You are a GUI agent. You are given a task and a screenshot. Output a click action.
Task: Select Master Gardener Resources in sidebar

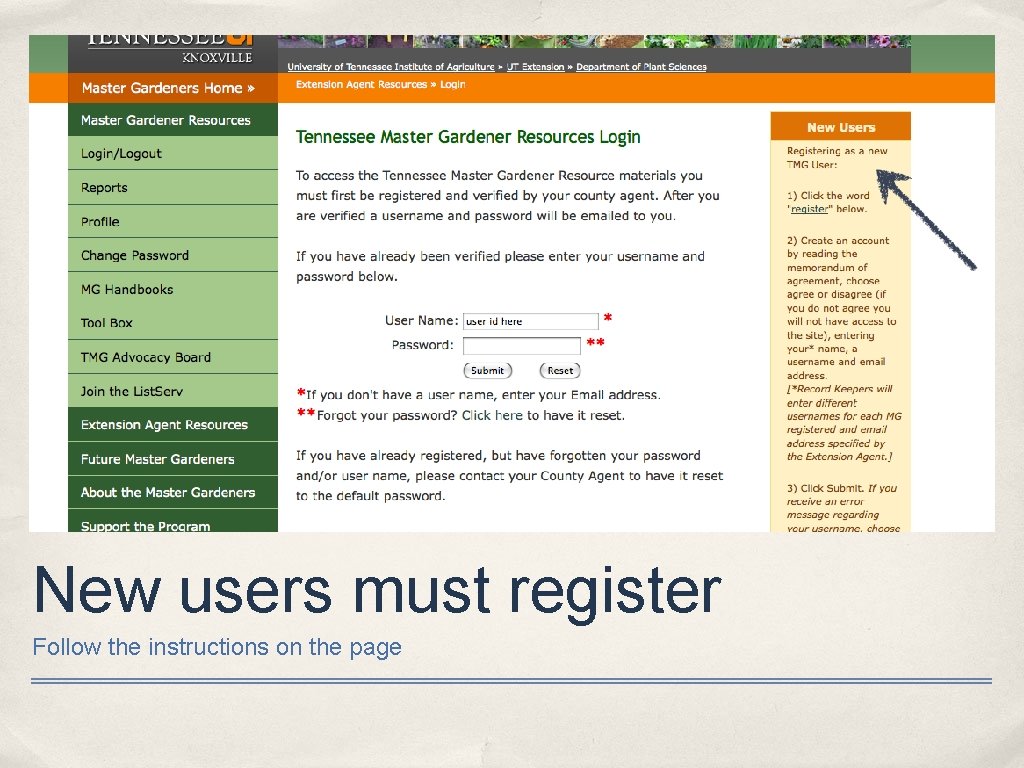coord(173,120)
